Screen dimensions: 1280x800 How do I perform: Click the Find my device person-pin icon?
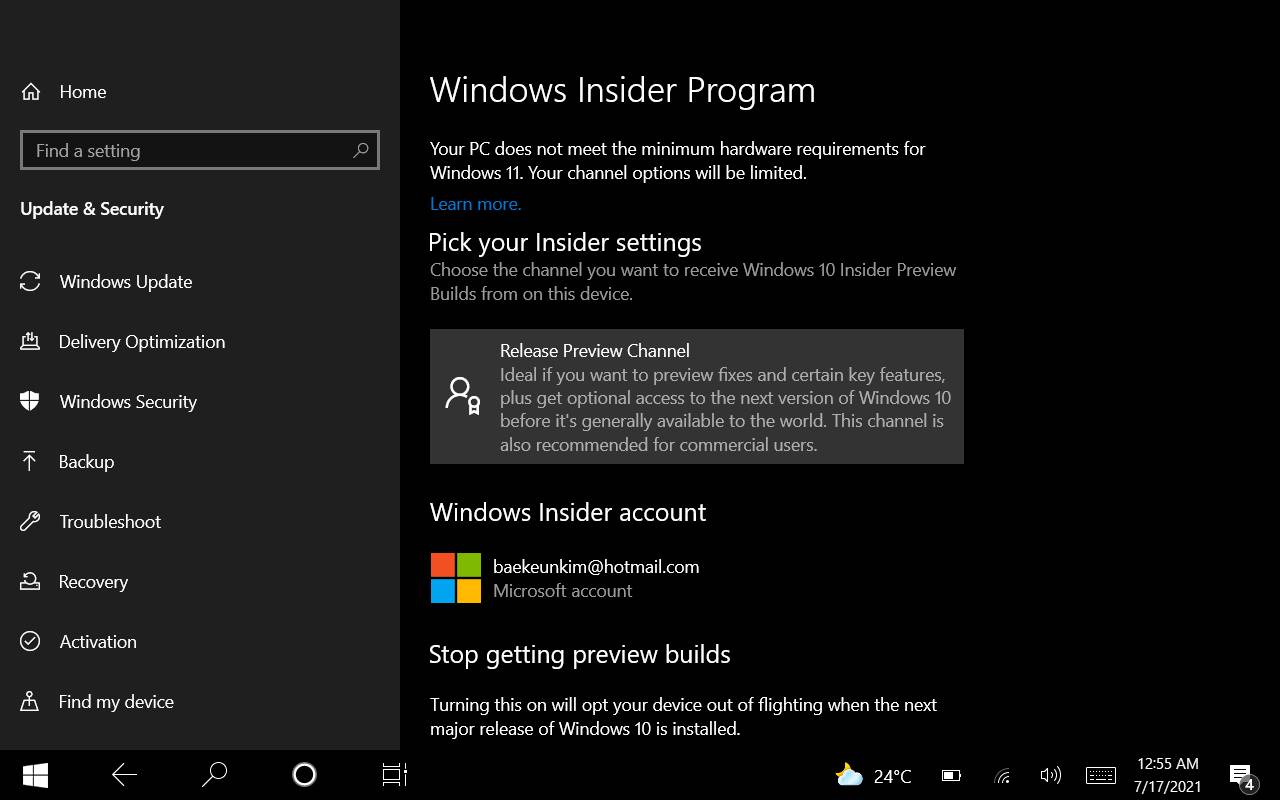point(30,702)
